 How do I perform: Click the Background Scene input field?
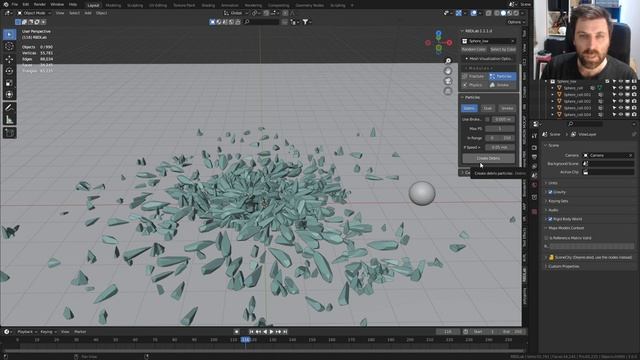point(608,164)
